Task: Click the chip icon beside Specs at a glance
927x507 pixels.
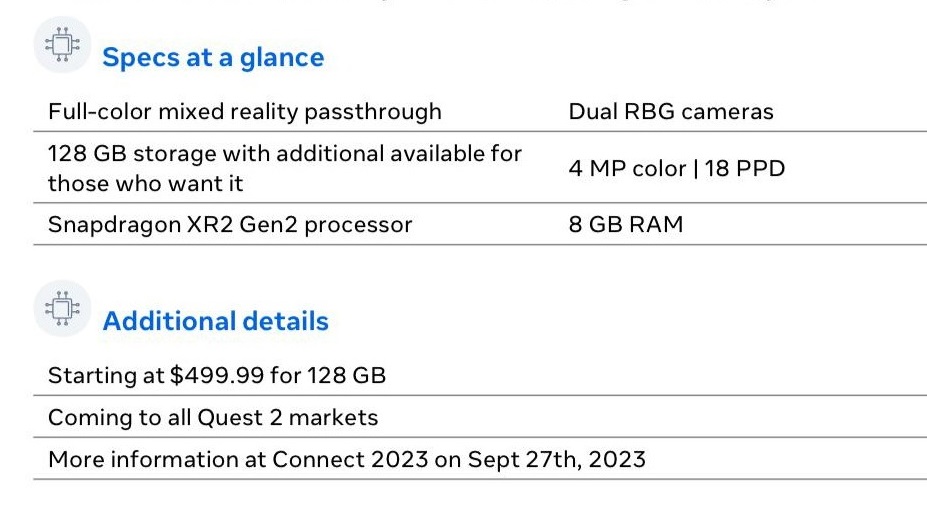Action: pyautogui.click(x=62, y=46)
